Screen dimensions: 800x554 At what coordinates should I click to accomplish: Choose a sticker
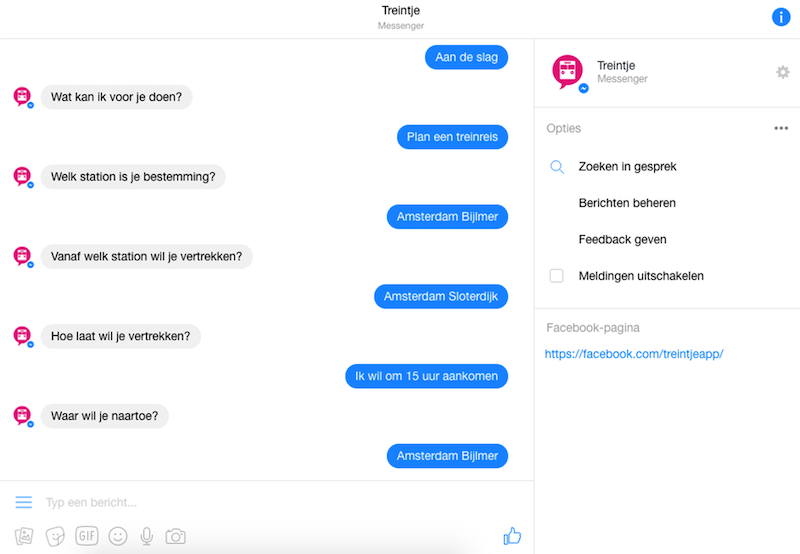click(x=56, y=536)
